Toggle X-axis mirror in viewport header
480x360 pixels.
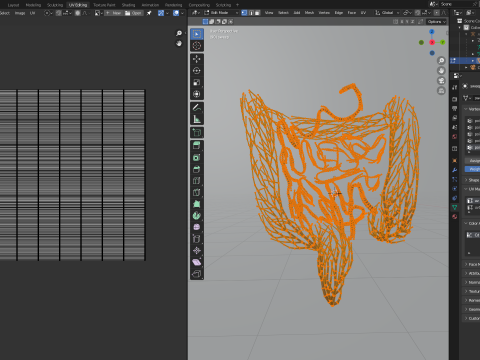tap(402, 22)
